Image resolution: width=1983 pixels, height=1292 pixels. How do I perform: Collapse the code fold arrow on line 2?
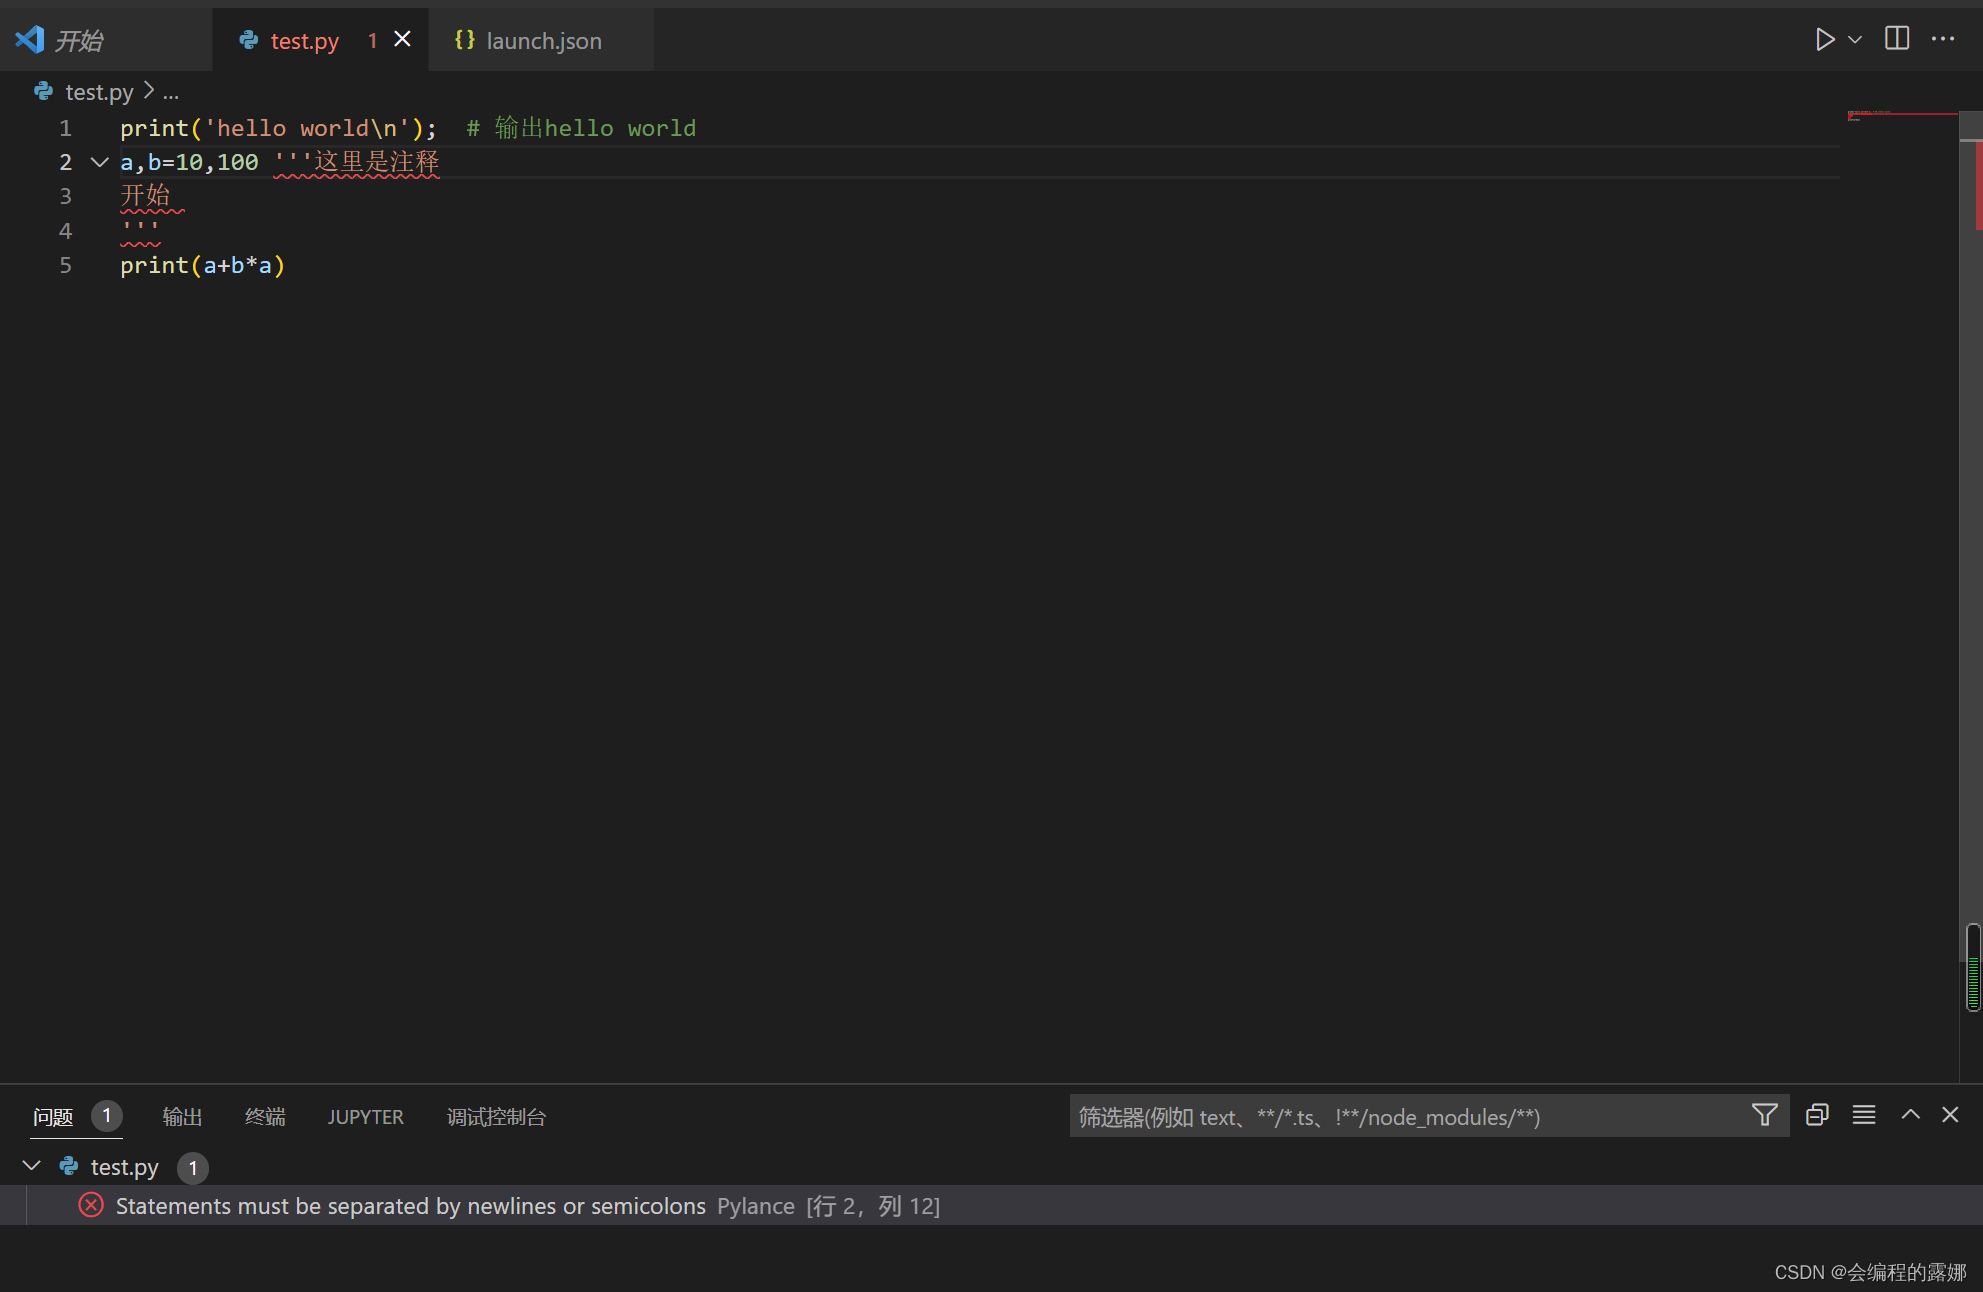click(99, 162)
